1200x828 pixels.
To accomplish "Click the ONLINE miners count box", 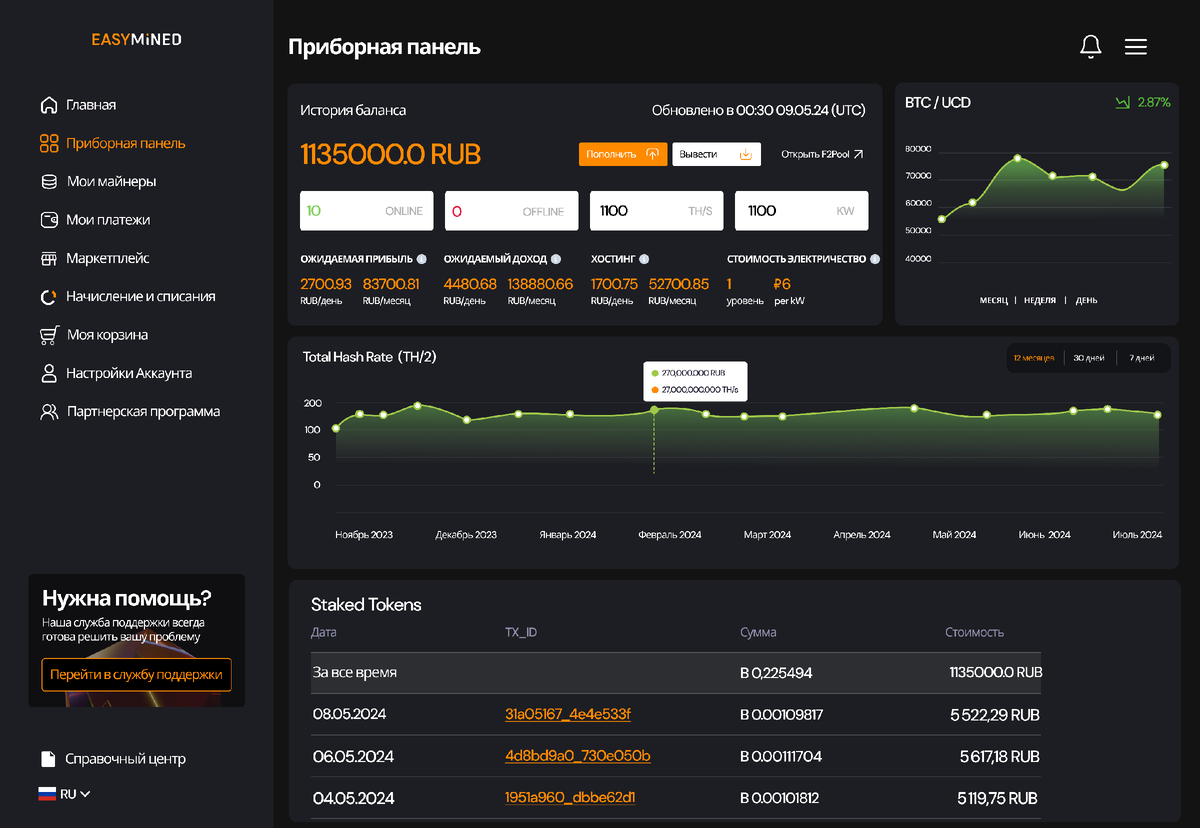I will click(x=367, y=211).
